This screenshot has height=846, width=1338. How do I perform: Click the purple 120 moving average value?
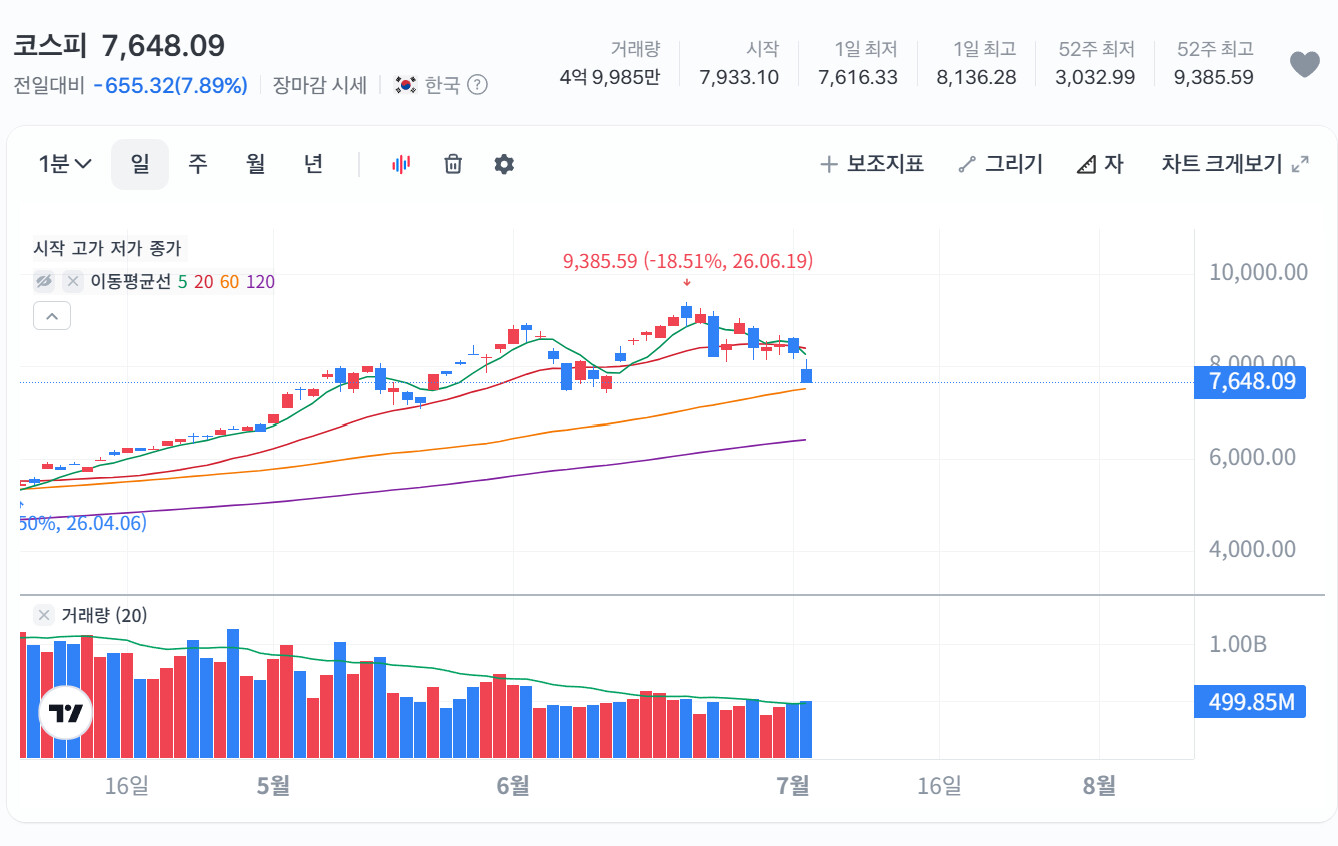pos(260,282)
